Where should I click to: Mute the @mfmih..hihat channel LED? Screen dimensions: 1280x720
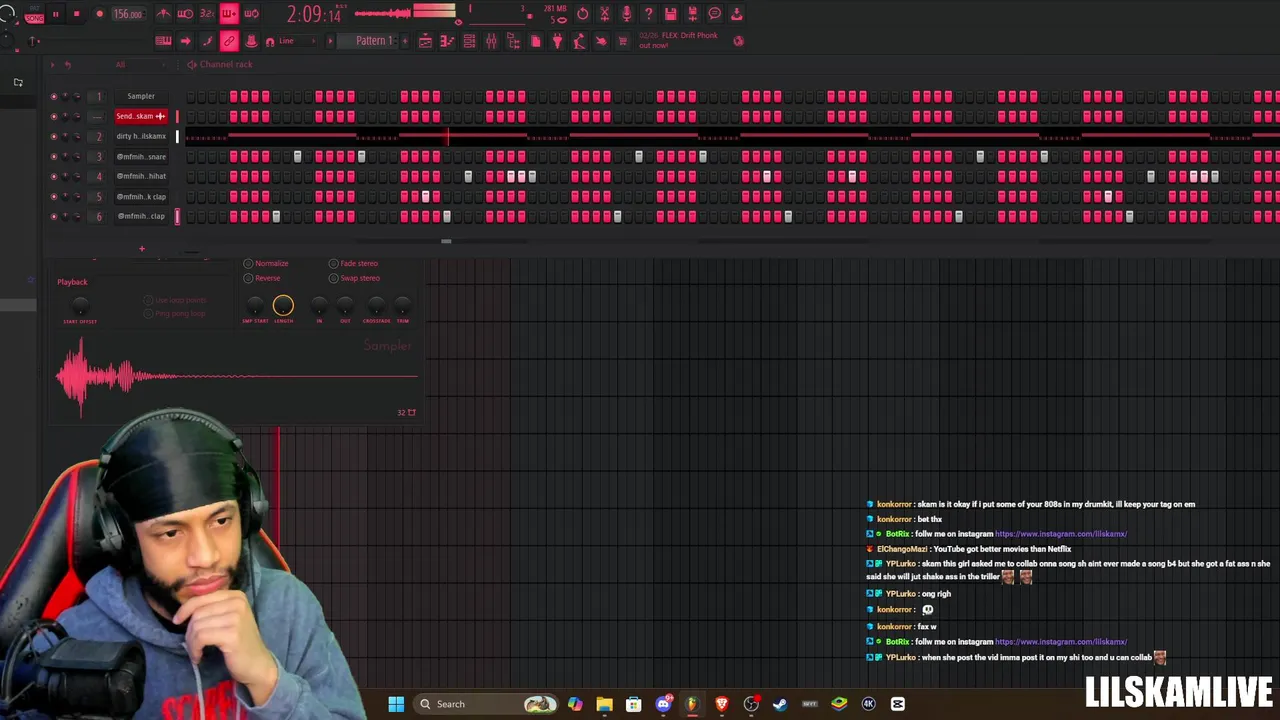[x=54, y=176]
